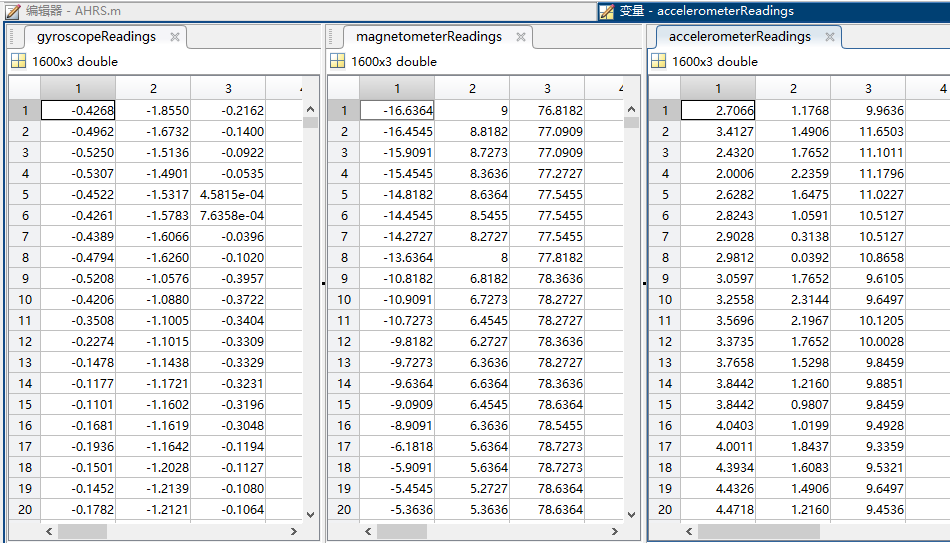Click 1600x3 double label in accelerometerReadings
950x543 pixels.
715,61
